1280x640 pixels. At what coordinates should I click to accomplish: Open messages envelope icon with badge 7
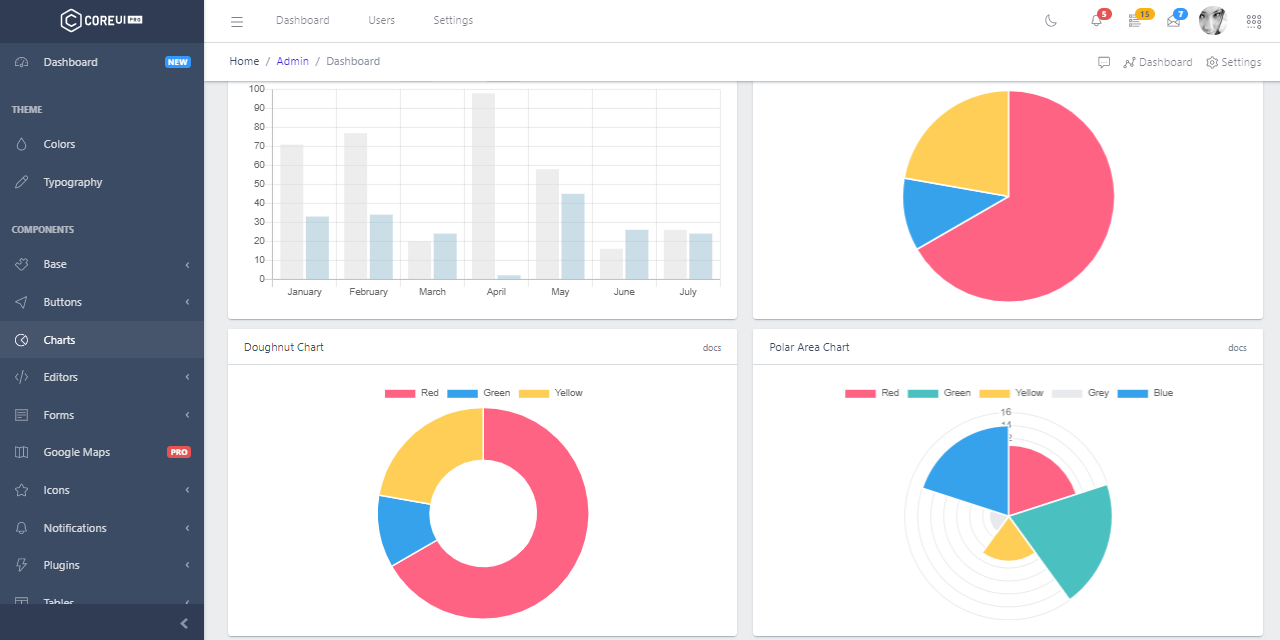click(1174, 21)
